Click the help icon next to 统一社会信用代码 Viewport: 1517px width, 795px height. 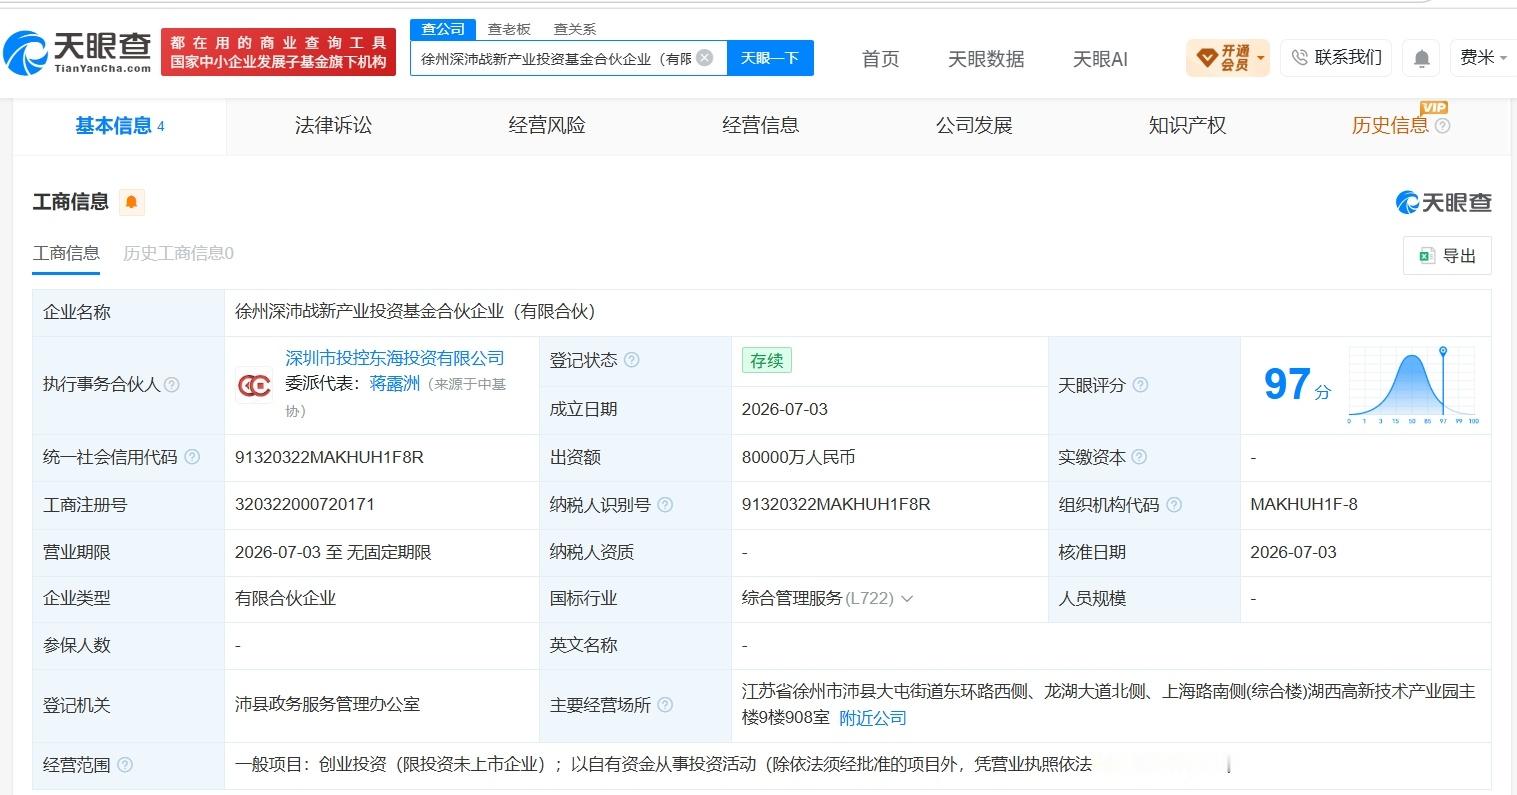pyautogui.click(x=192, y=457)
